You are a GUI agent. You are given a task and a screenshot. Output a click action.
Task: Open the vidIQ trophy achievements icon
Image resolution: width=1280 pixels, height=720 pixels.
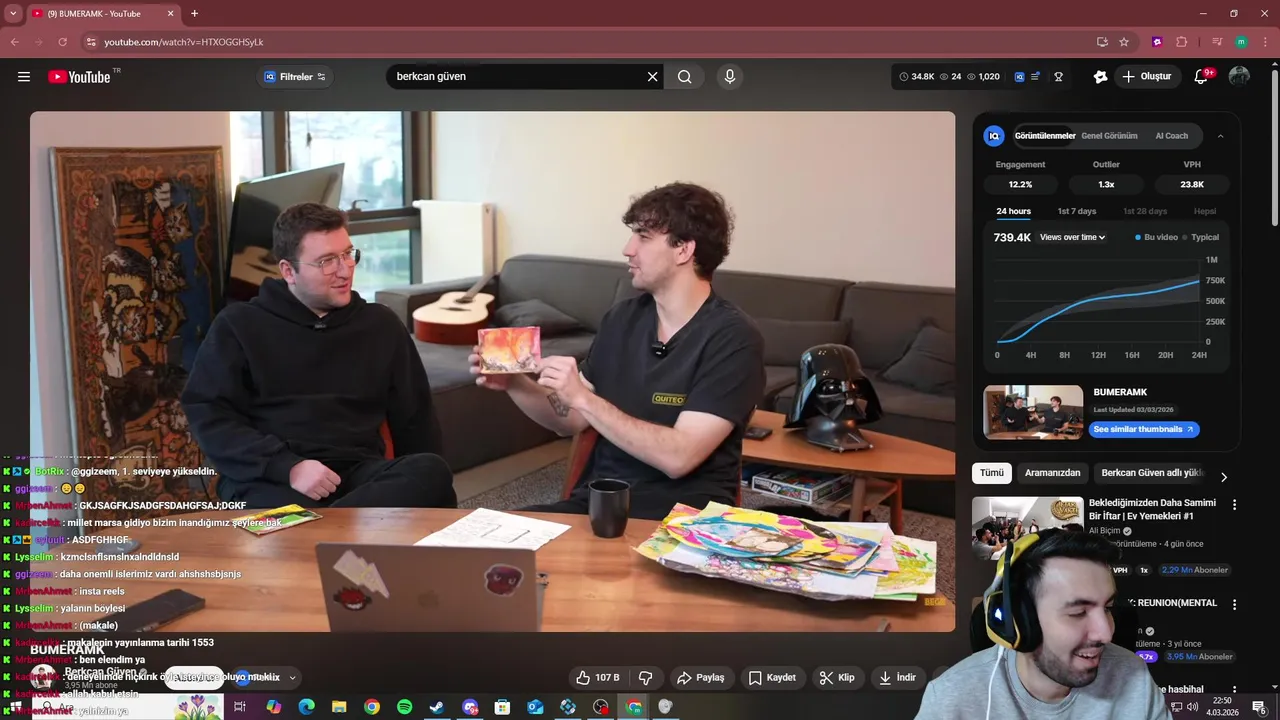(x=1059, y=76)
